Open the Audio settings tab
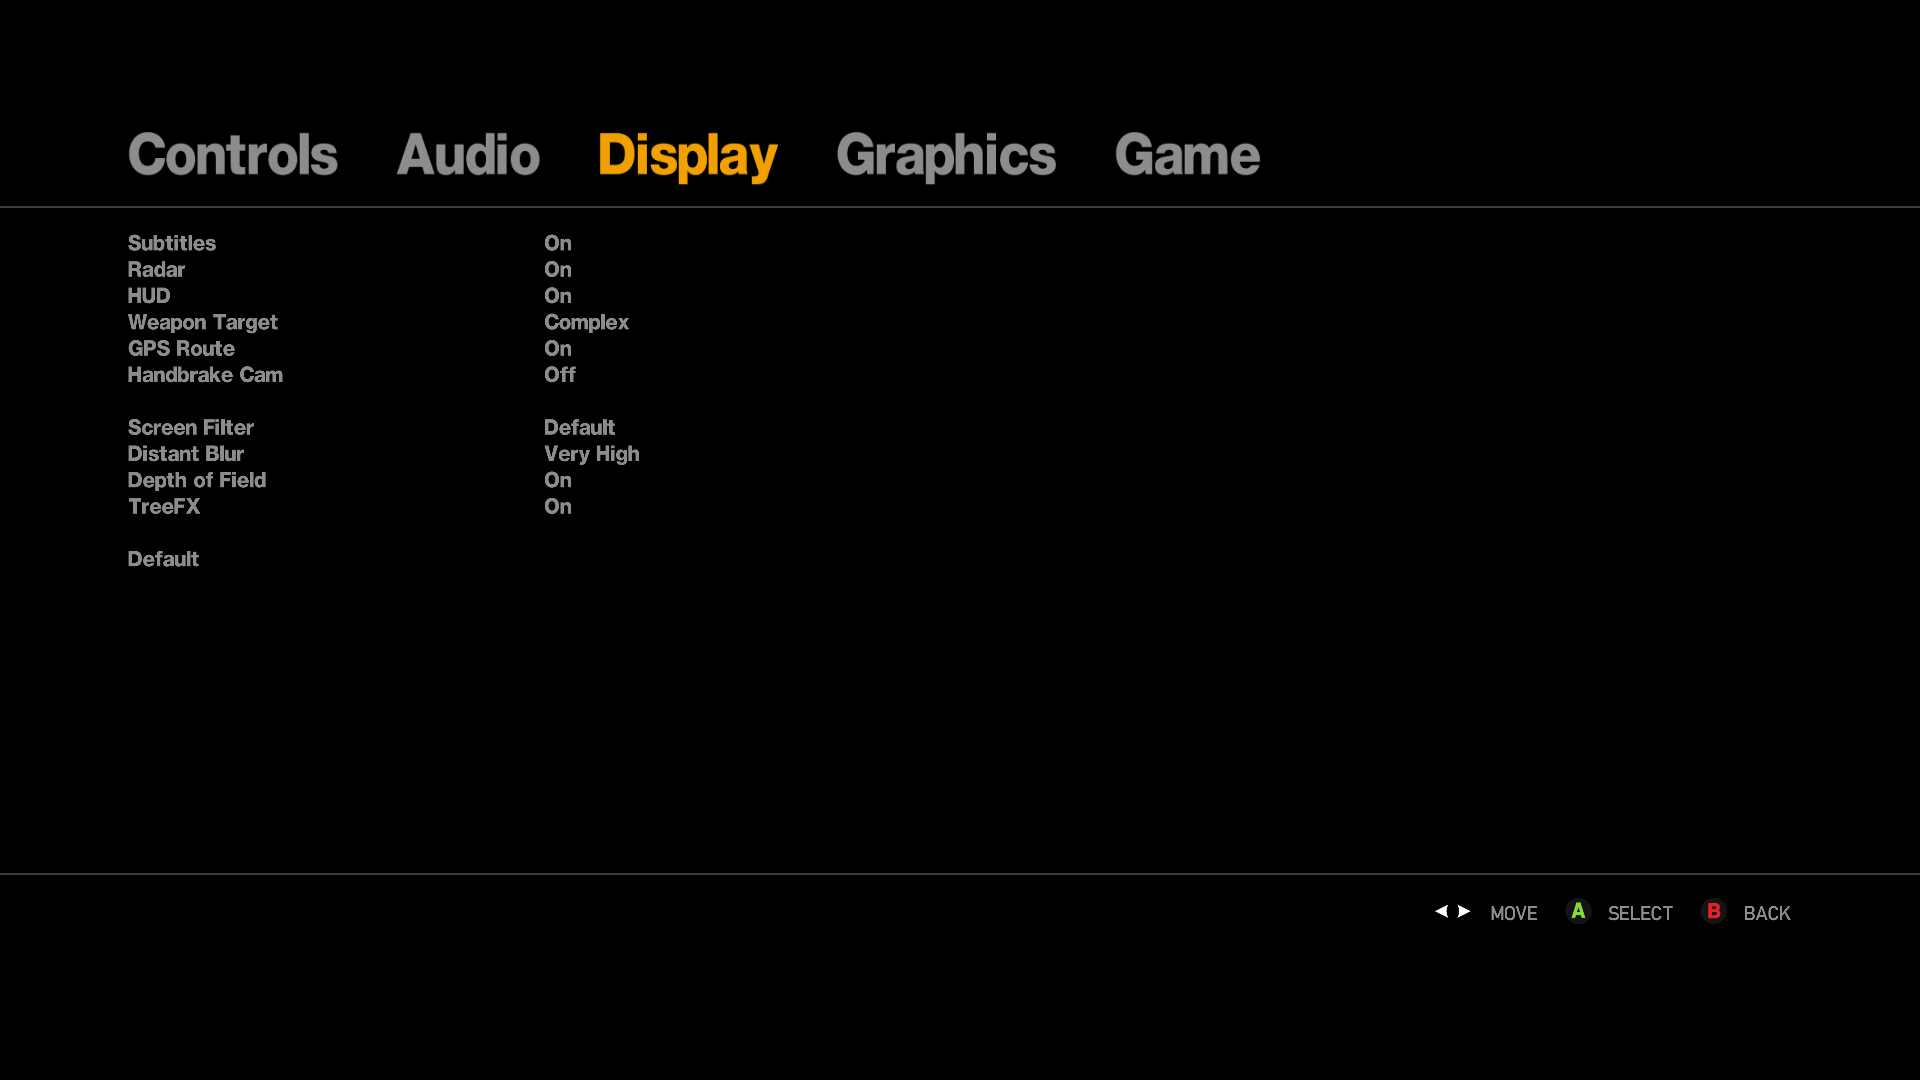Screen dimensions: 1920x1080 point(468,155)
